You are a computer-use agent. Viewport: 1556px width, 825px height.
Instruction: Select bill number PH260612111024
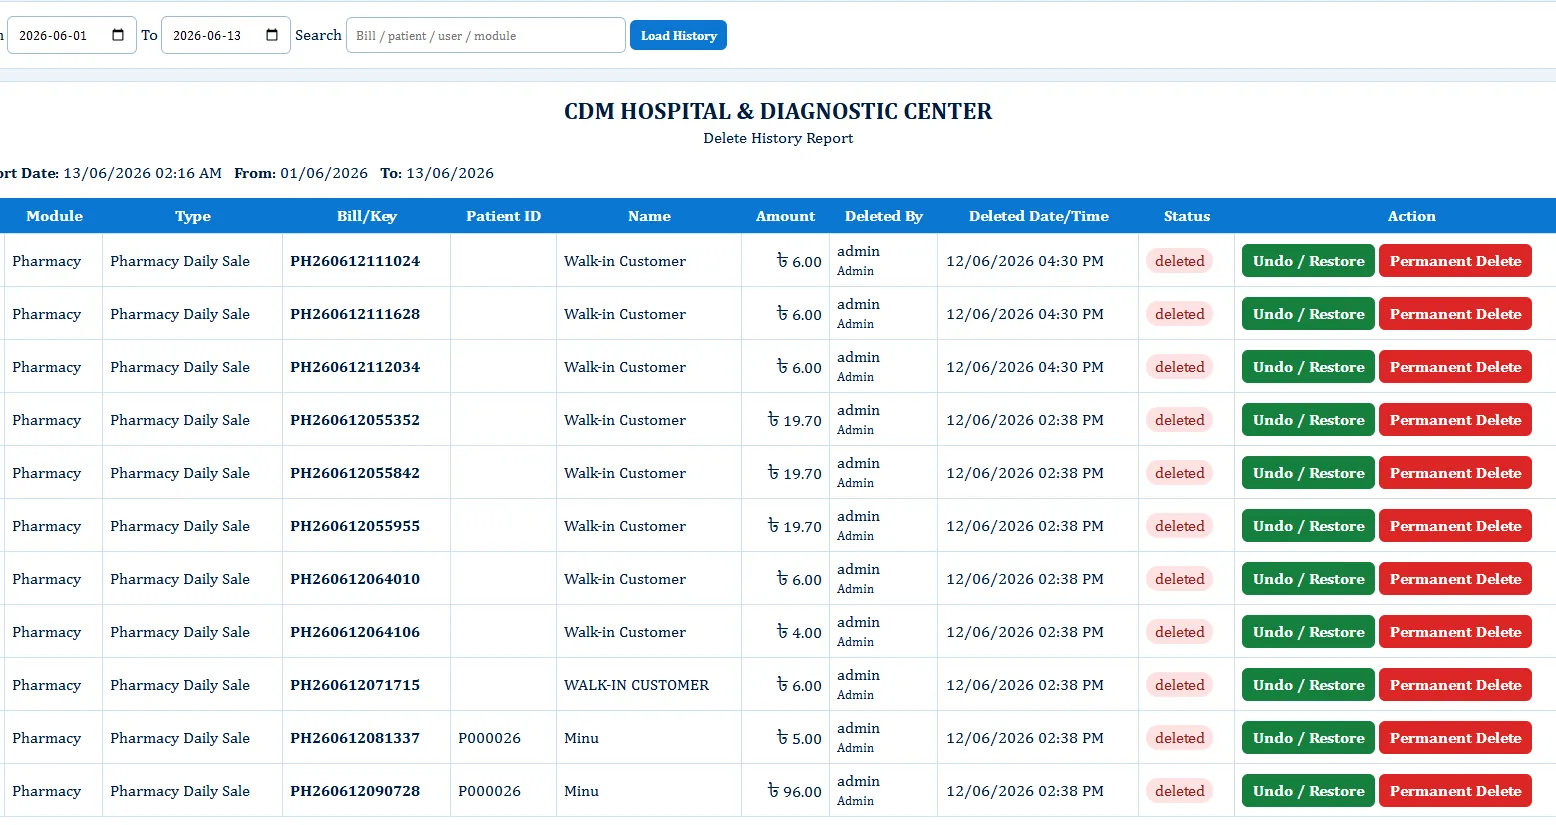(x=355, y=261)
